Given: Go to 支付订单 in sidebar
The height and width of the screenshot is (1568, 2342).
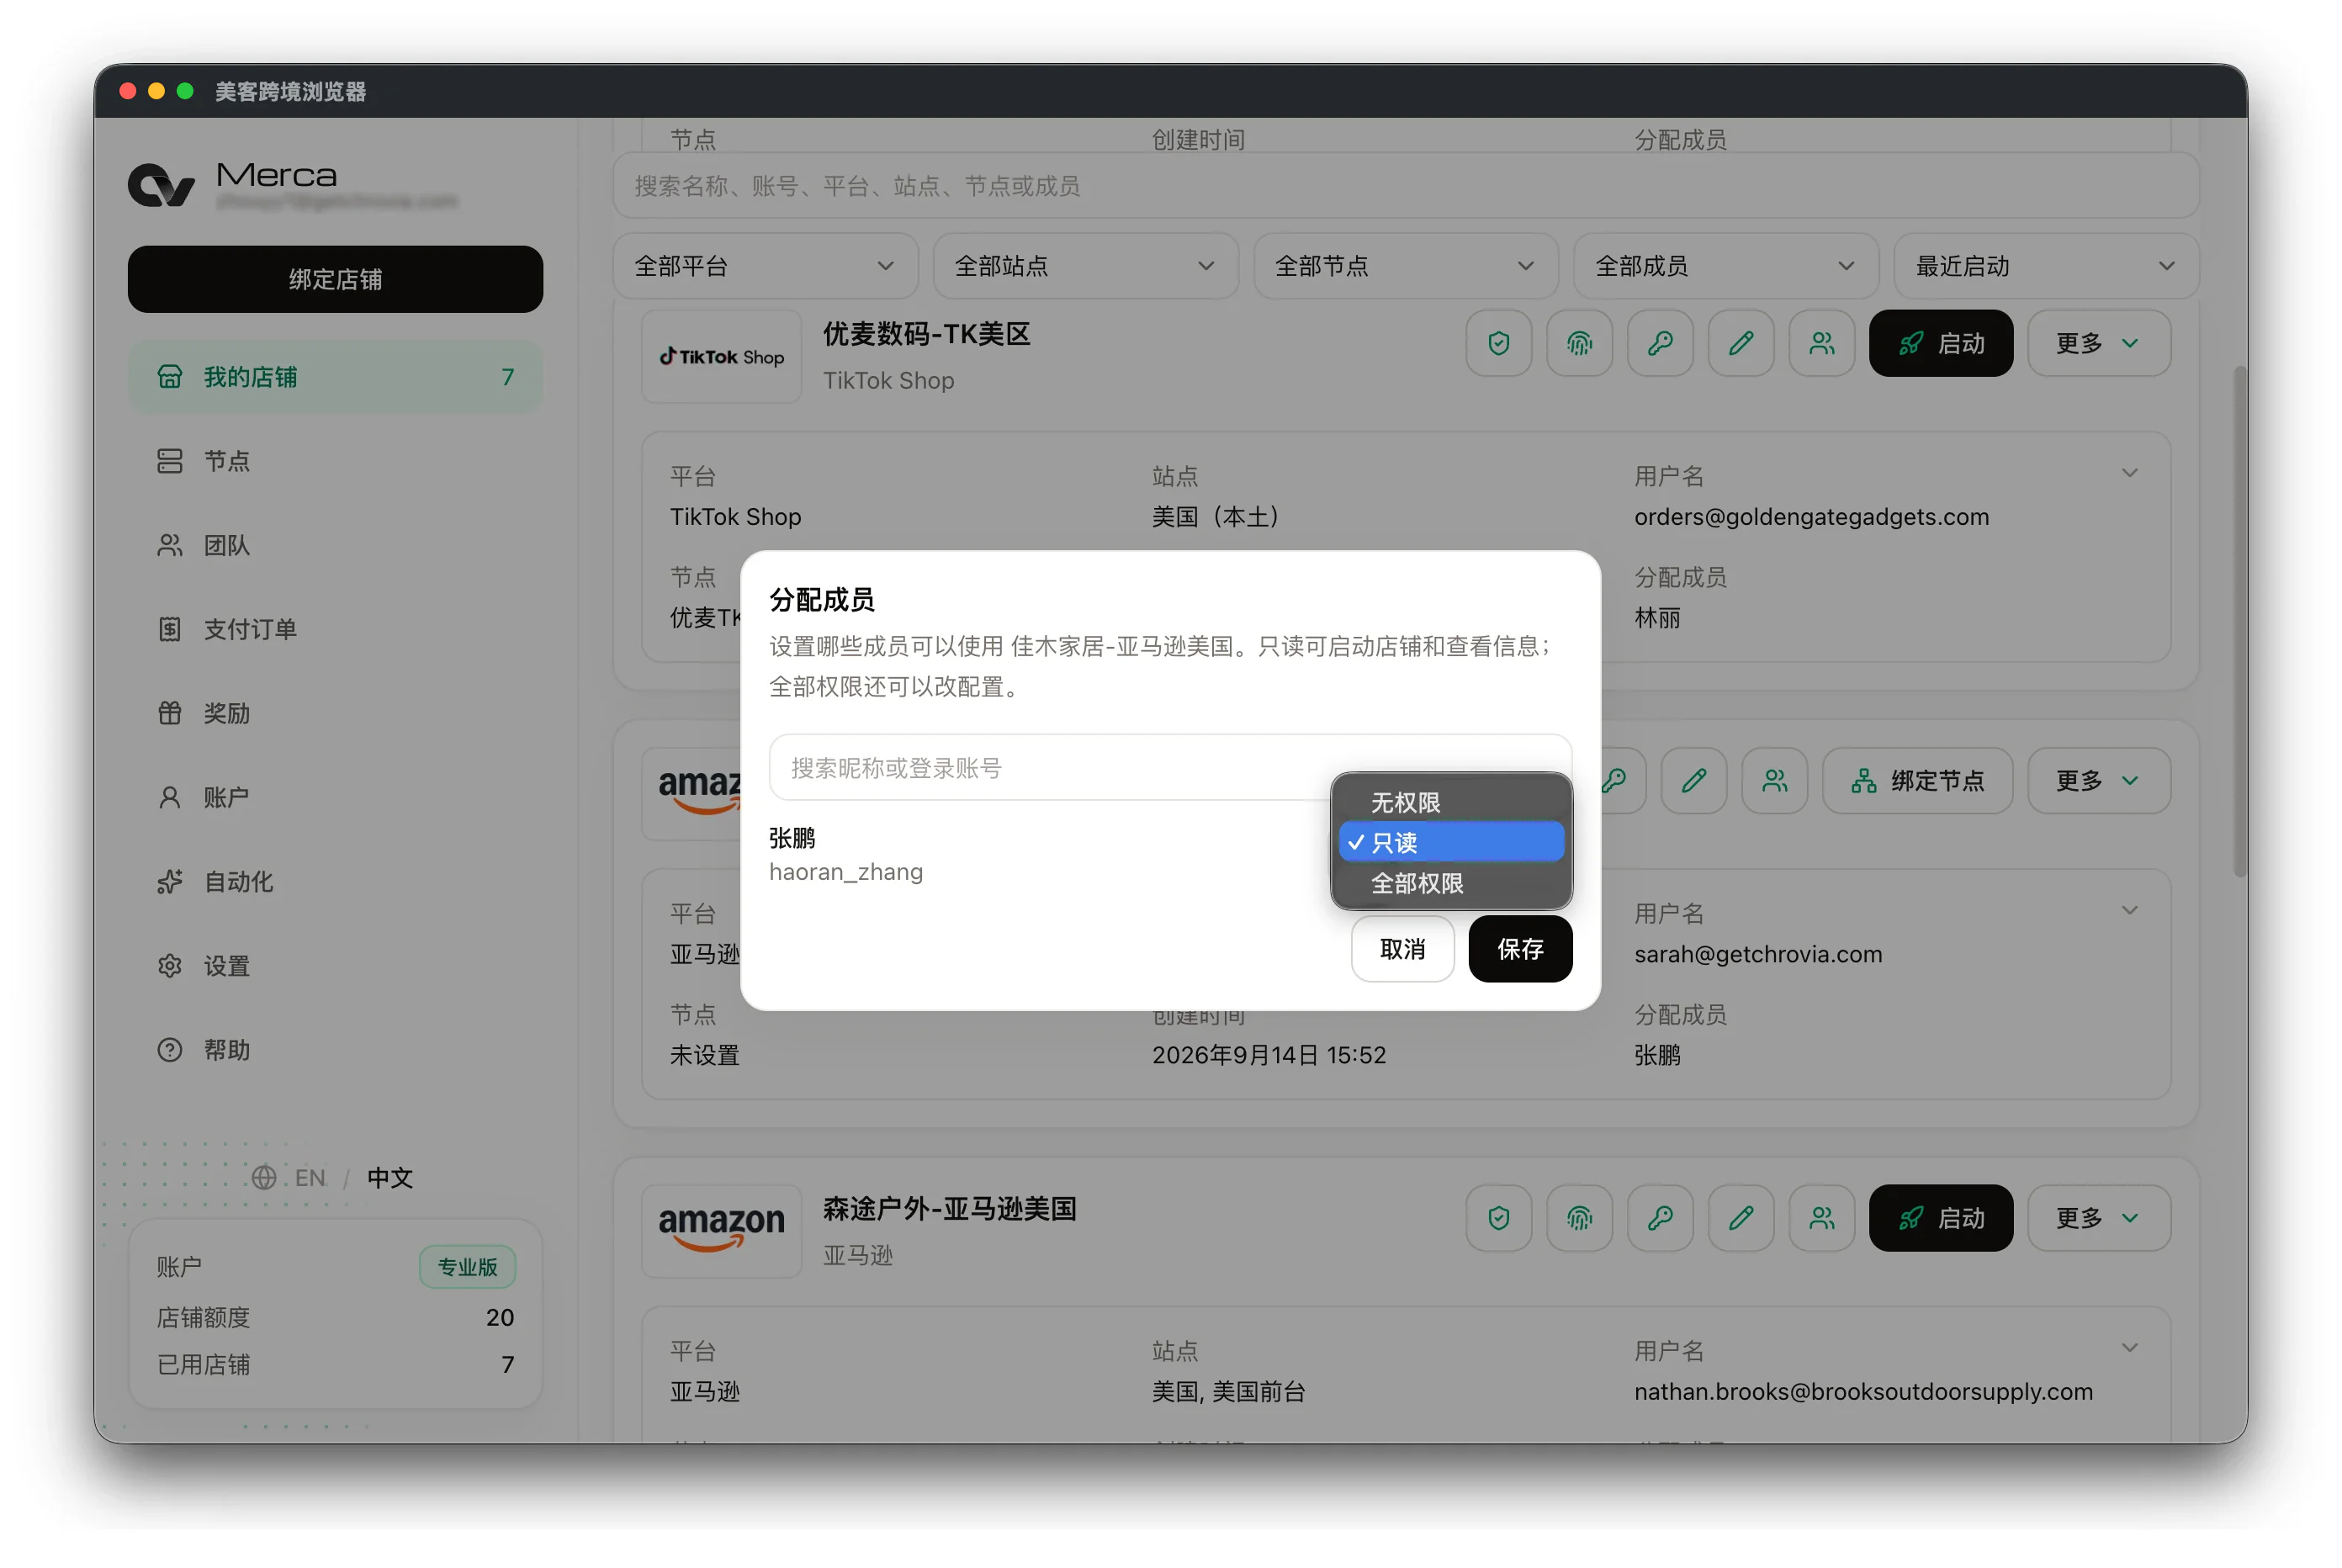Looking at the screenshot, I should (x=335, y=629).
